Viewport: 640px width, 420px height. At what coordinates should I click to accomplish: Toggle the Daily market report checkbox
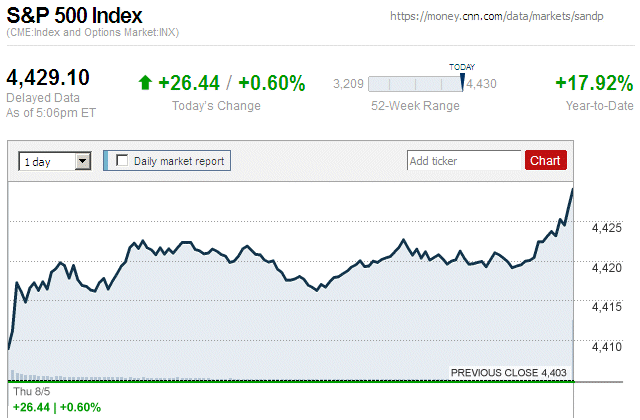pos(123,160)
